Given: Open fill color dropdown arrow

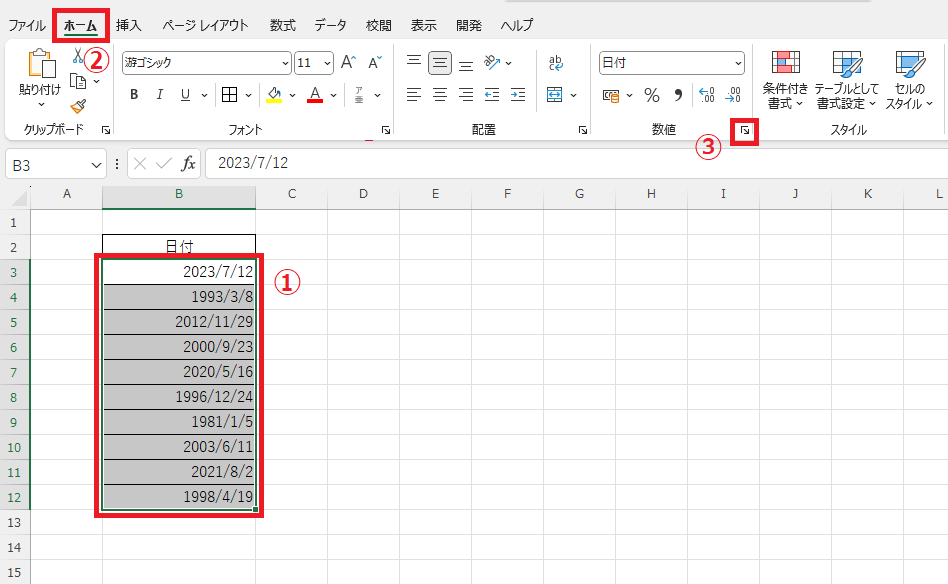Looking at the screenshot, I should pos(293,96).
